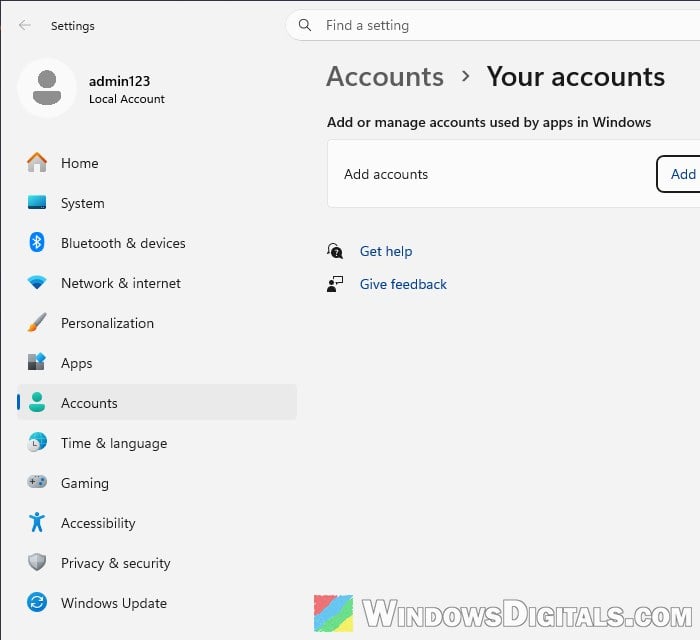Open the Get help link
The width and height of the screenshot is (700, 640).
tap(386, 251)
